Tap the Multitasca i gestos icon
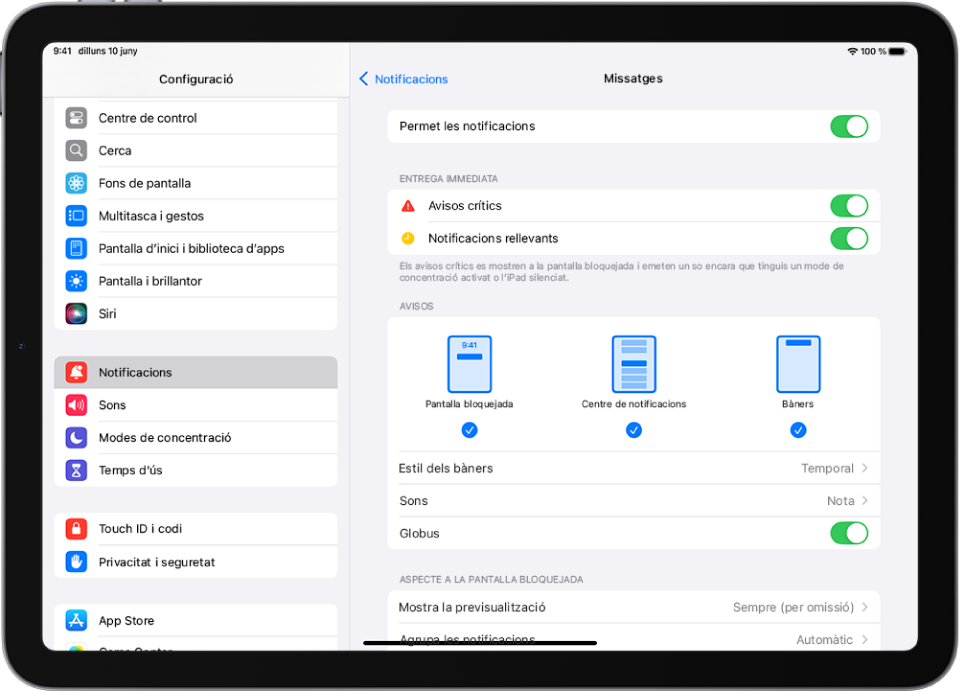The width and height of the screenshot is (960, 692). click(76, 216)
